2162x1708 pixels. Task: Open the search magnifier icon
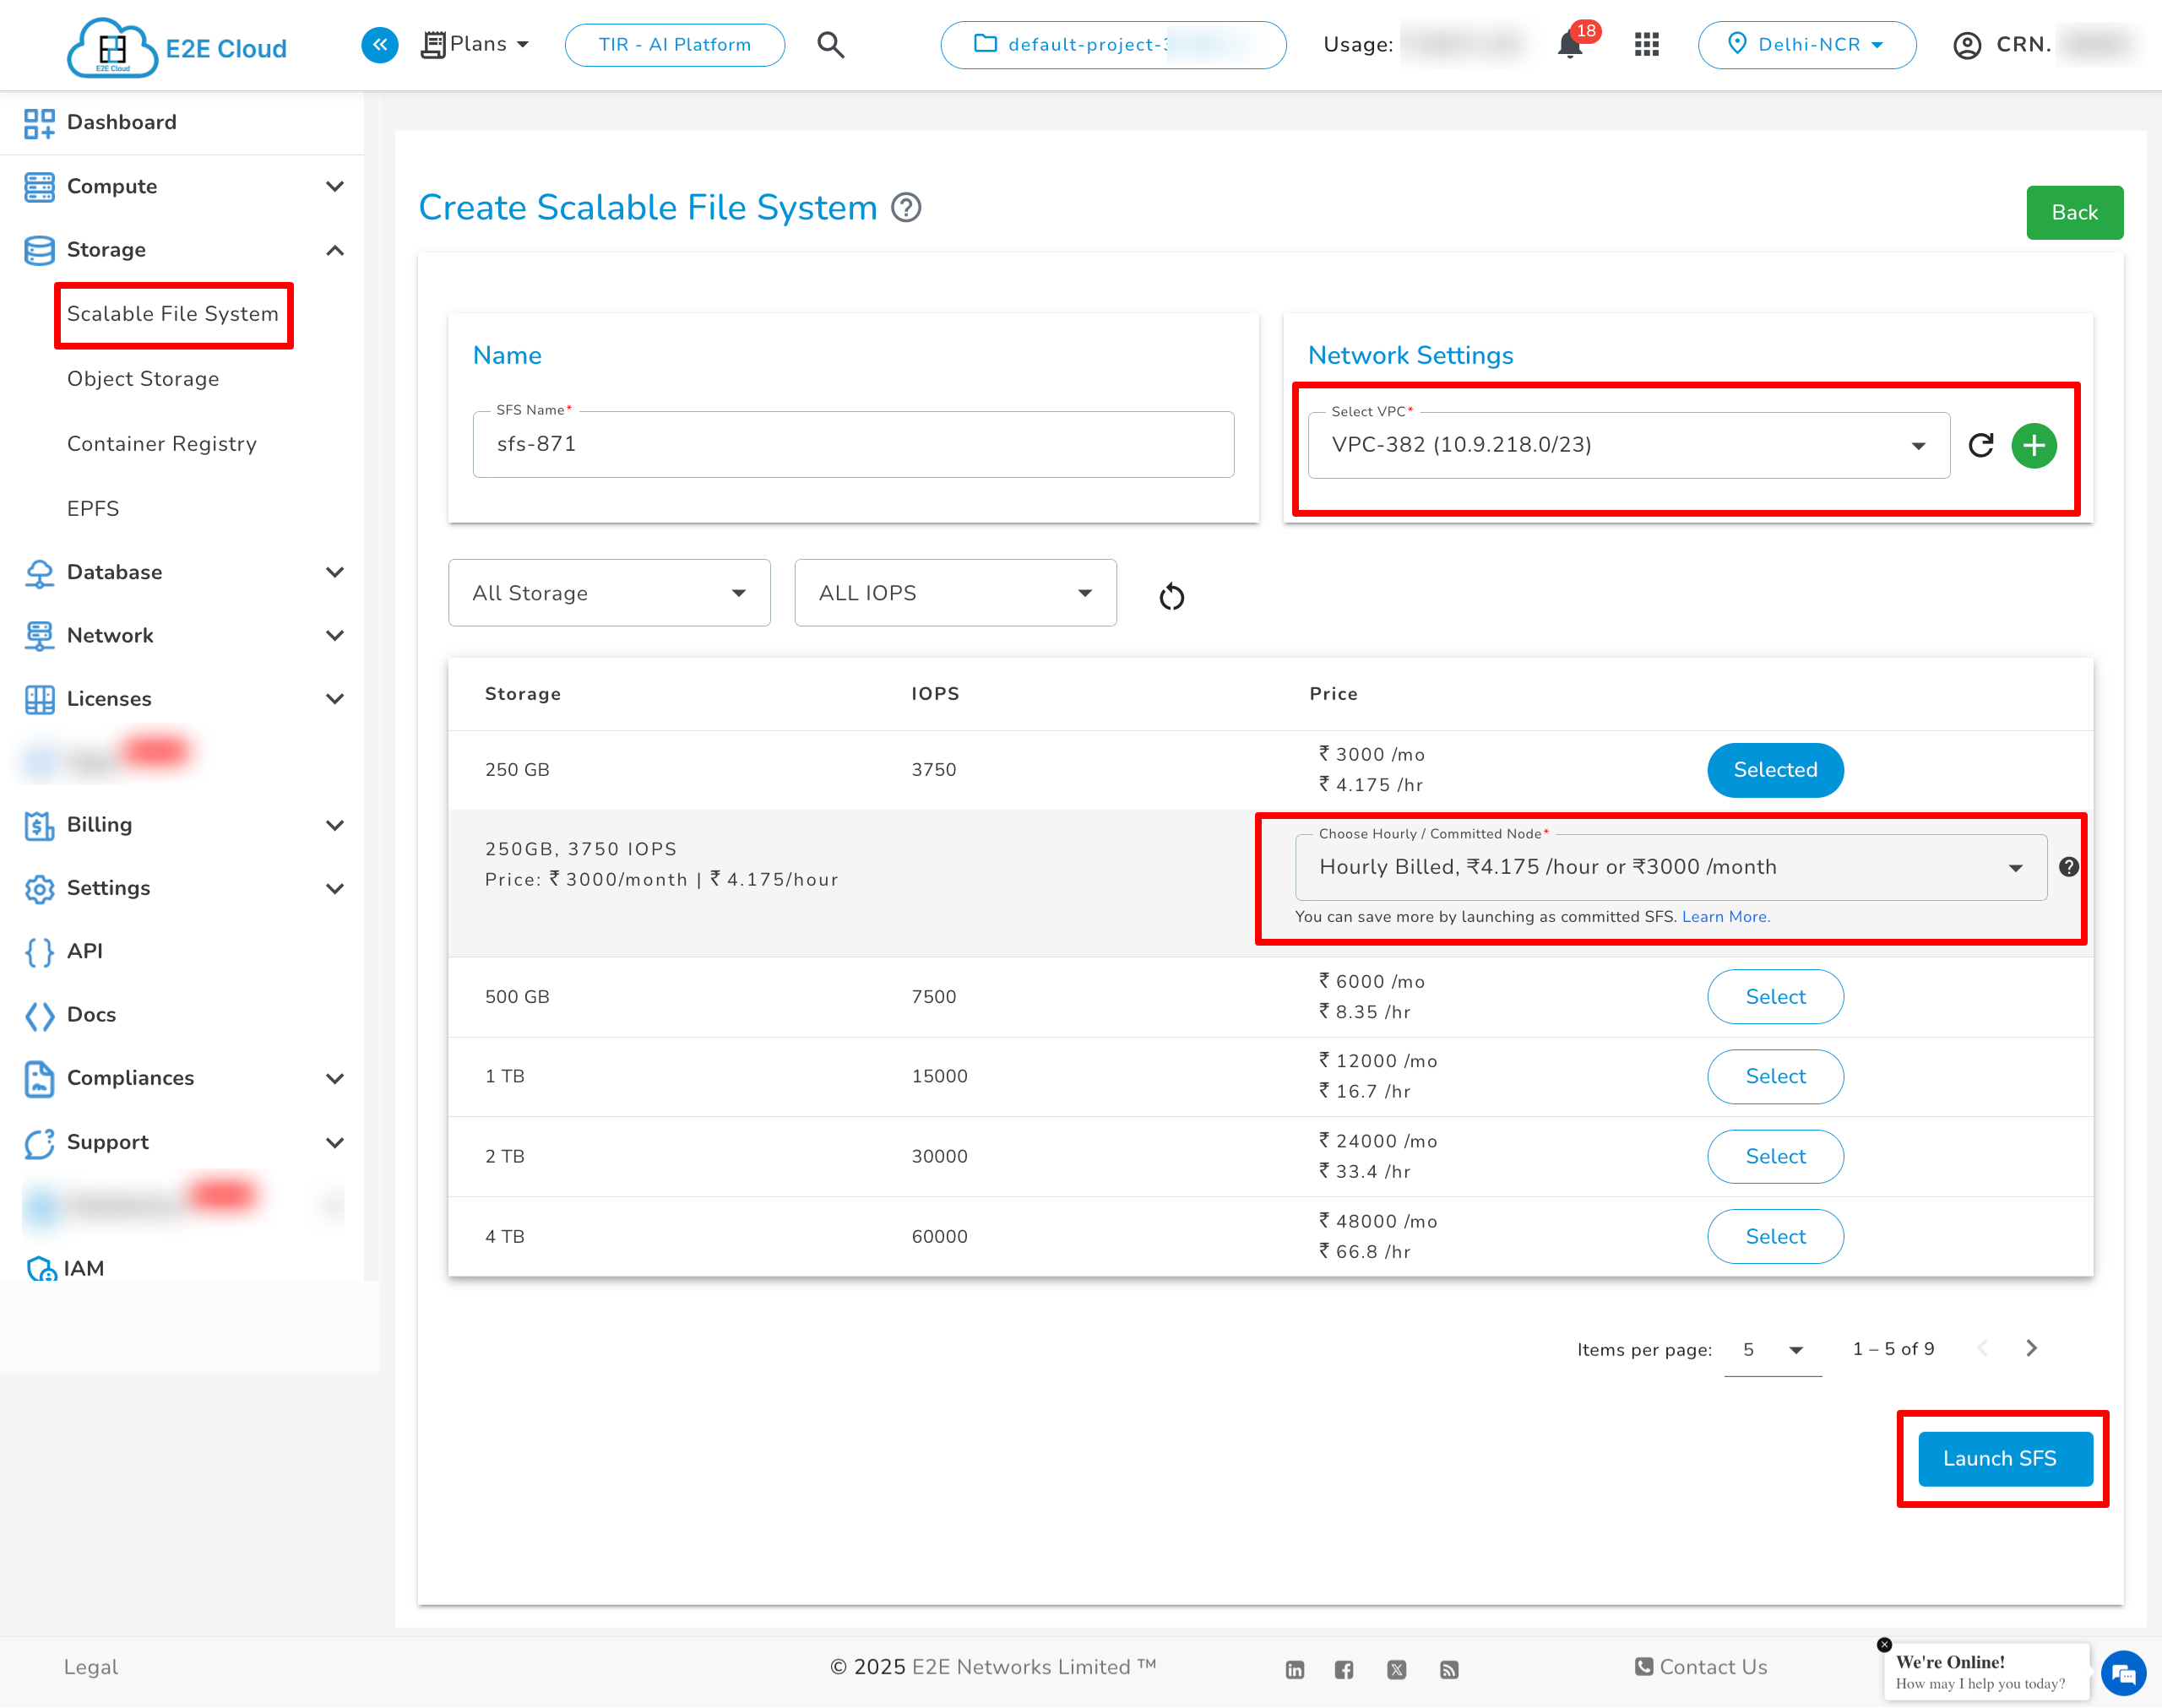830,45
